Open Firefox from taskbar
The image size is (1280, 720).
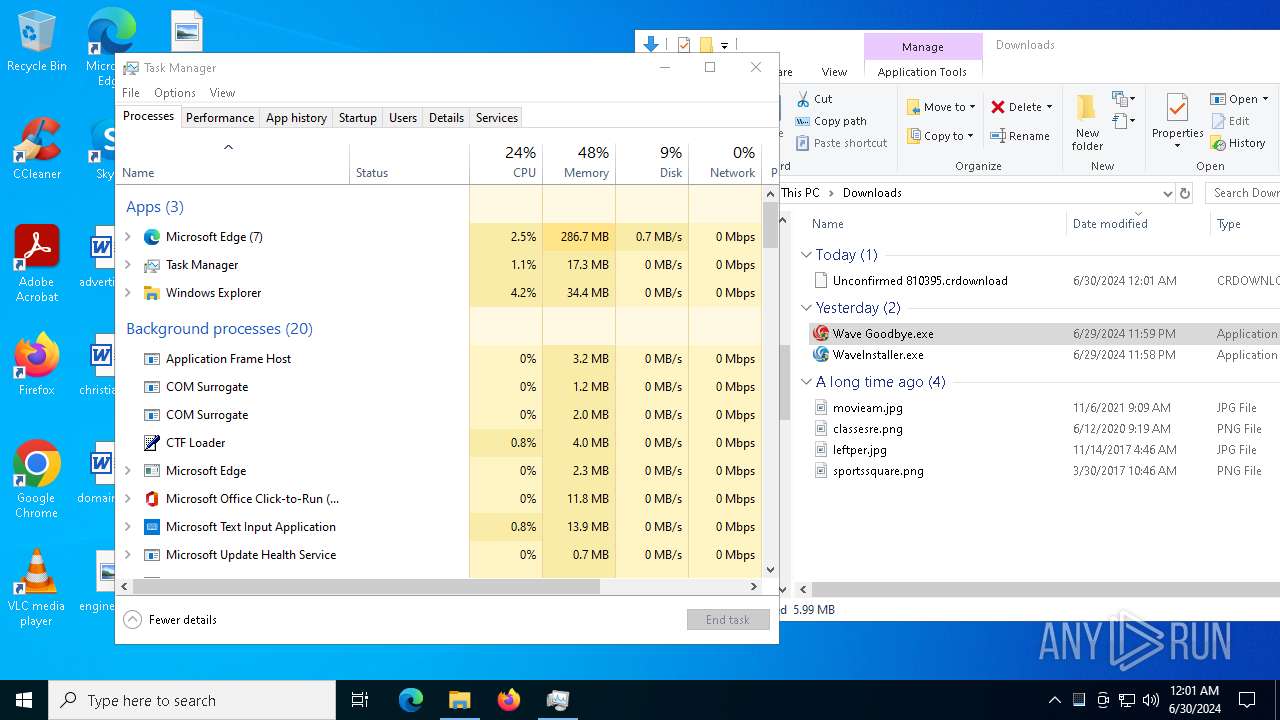point(509,700)
